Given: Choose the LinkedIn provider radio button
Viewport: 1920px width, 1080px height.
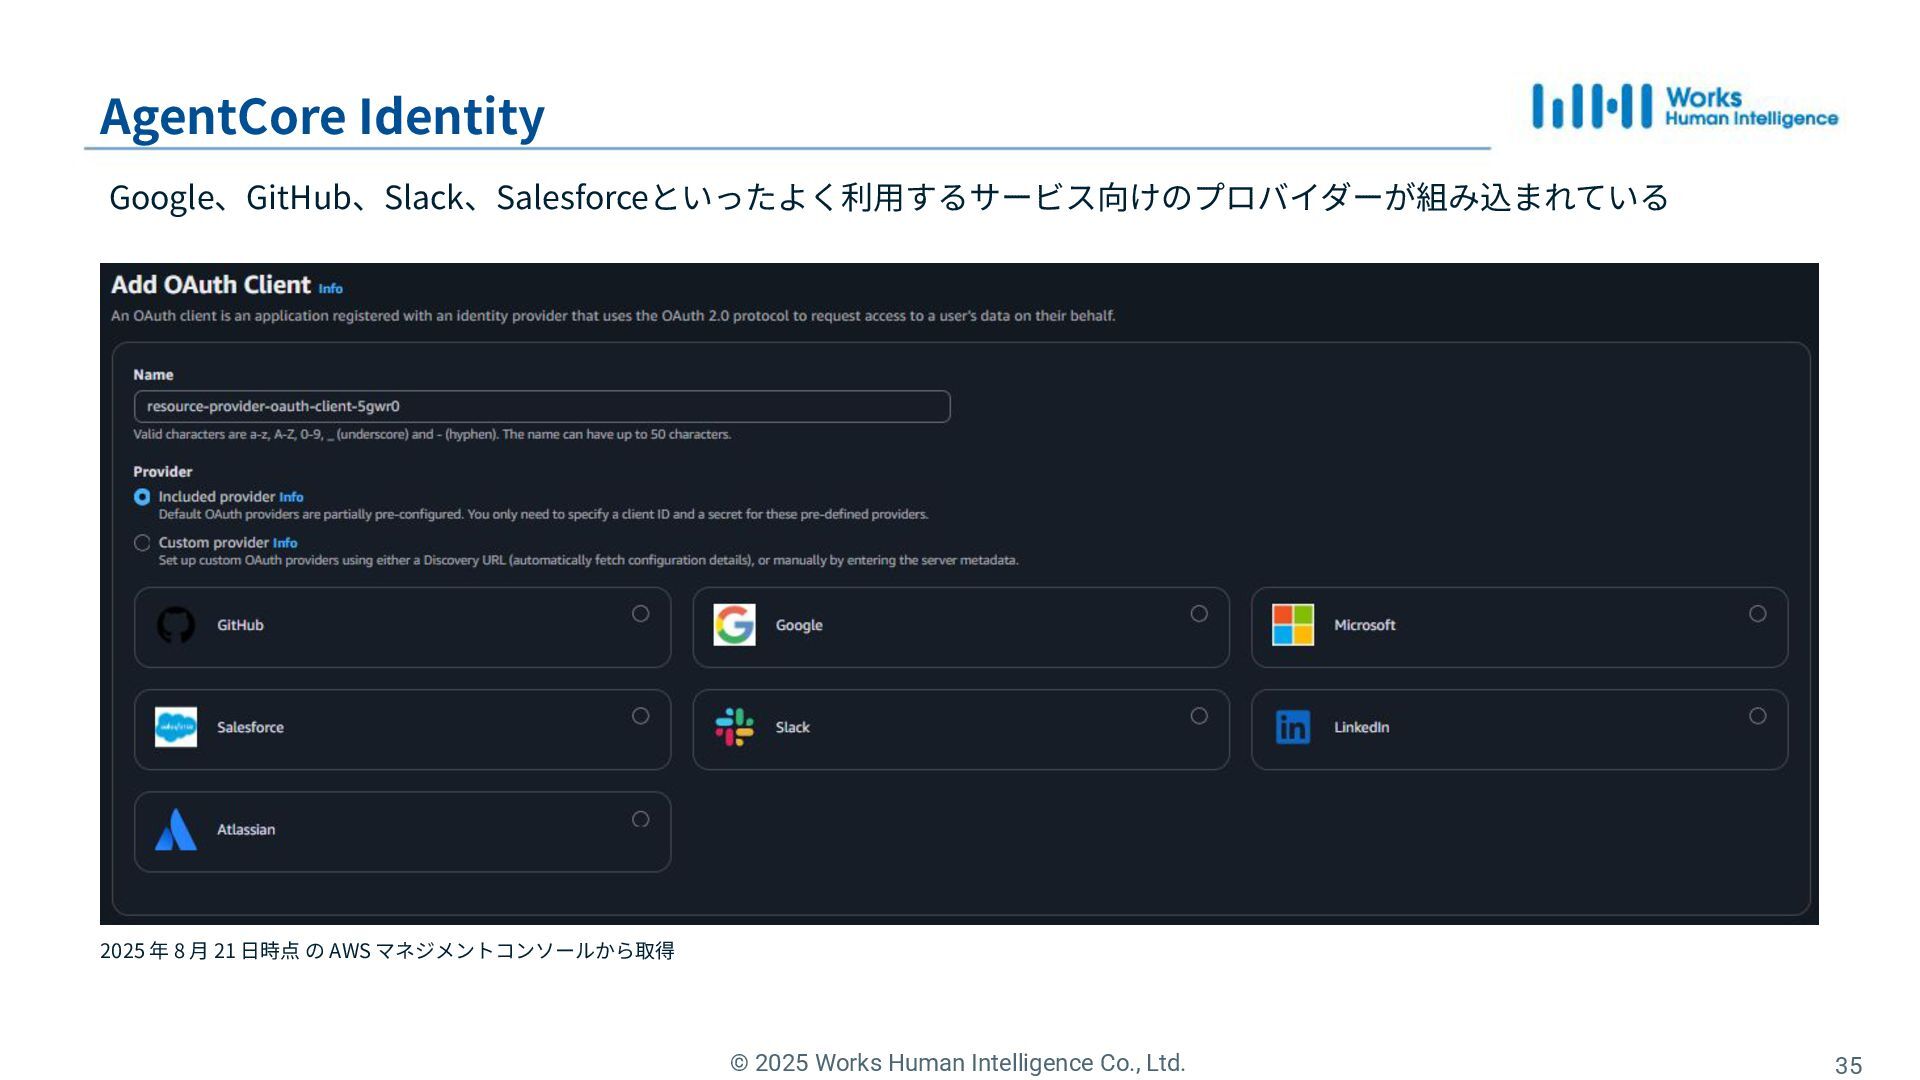Looking at the screenshot, I should pyautogui.click(x=1758, y=716).
